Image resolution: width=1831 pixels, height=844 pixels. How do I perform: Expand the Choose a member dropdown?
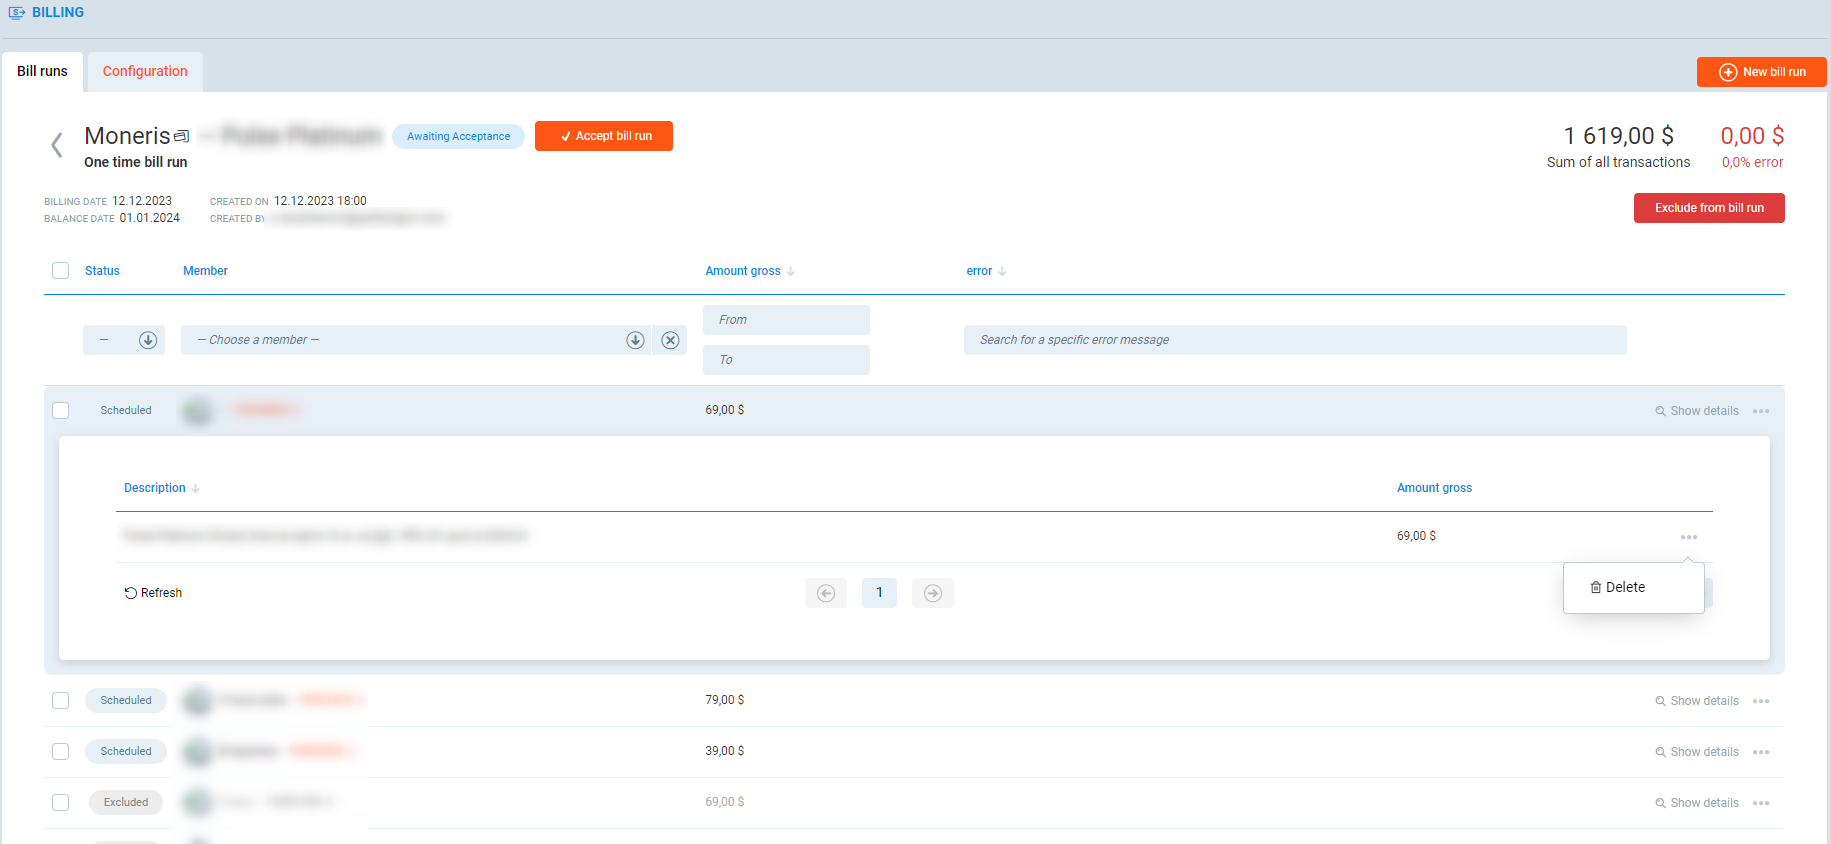pos(635,340)
